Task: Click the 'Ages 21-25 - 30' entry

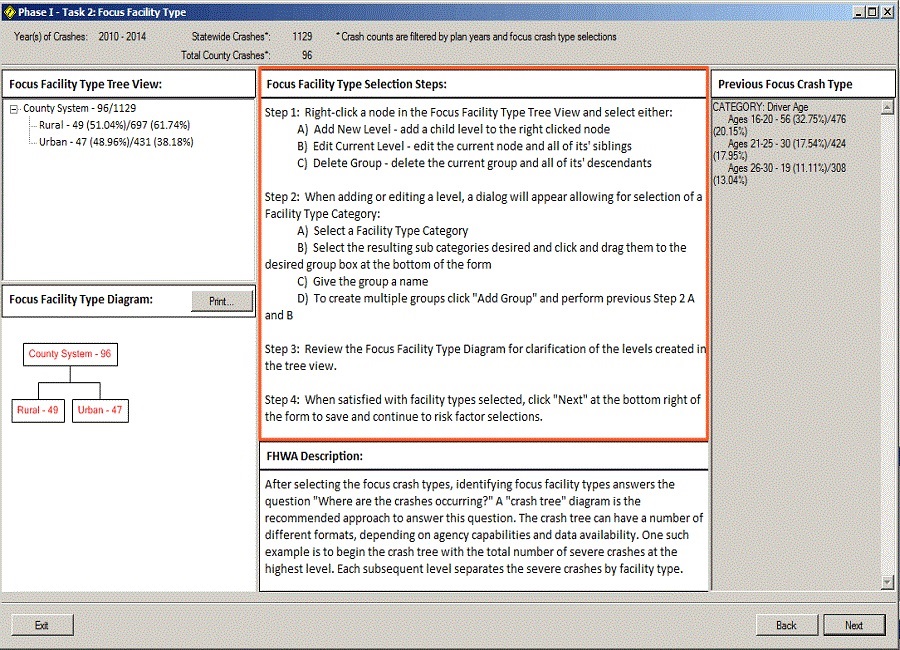Action: 779,149
